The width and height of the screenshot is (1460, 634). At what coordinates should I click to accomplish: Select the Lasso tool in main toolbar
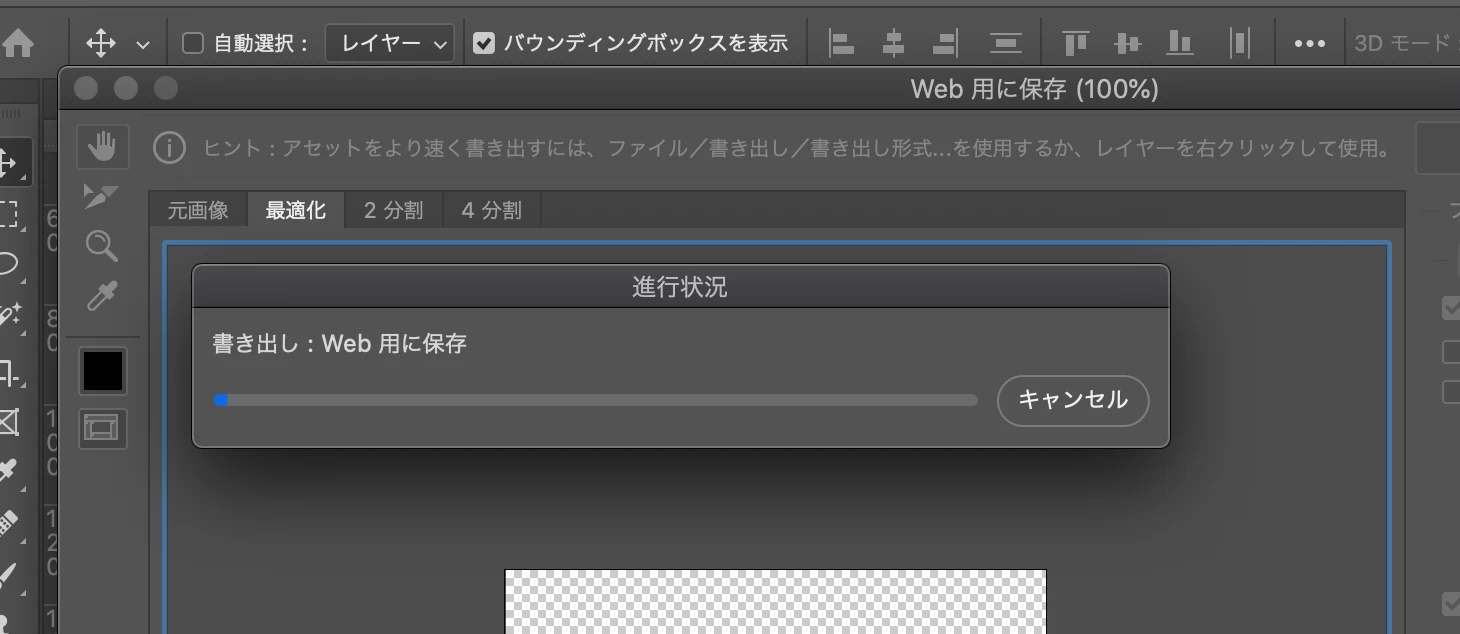(x=8, y=264)
